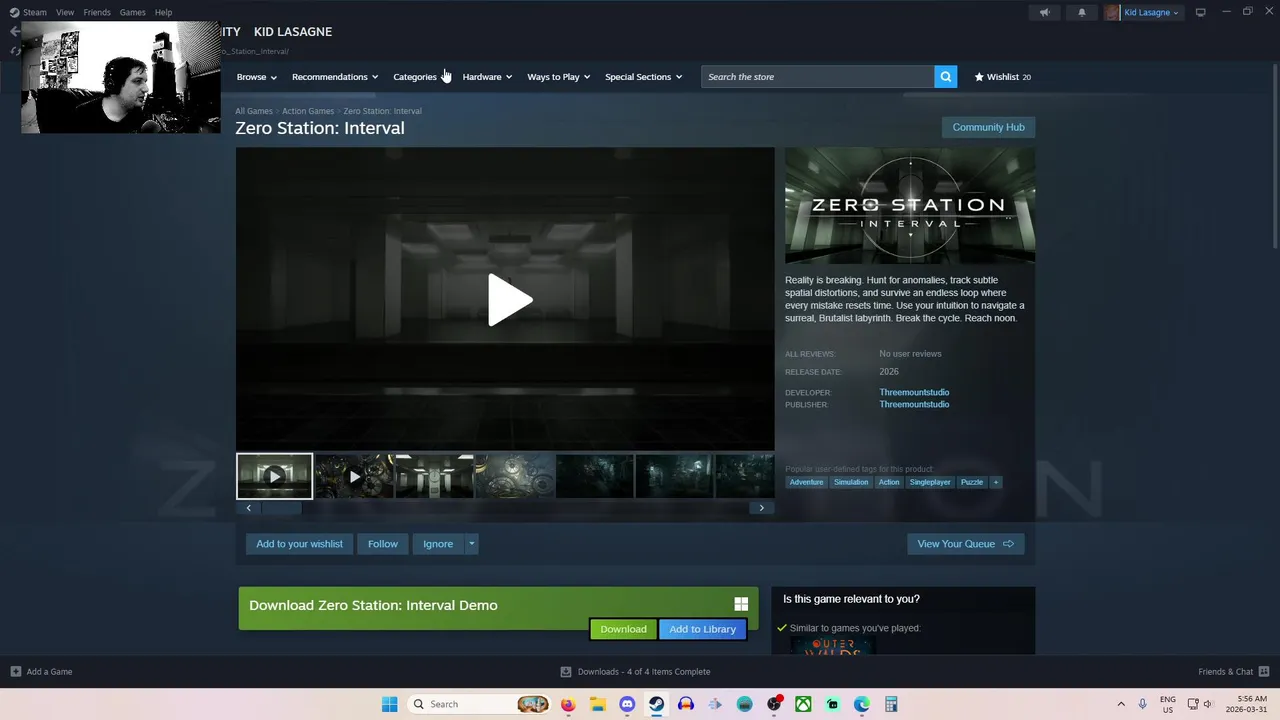
Task: Click the Threemountstudio publisher link
Action: point(914,405)
